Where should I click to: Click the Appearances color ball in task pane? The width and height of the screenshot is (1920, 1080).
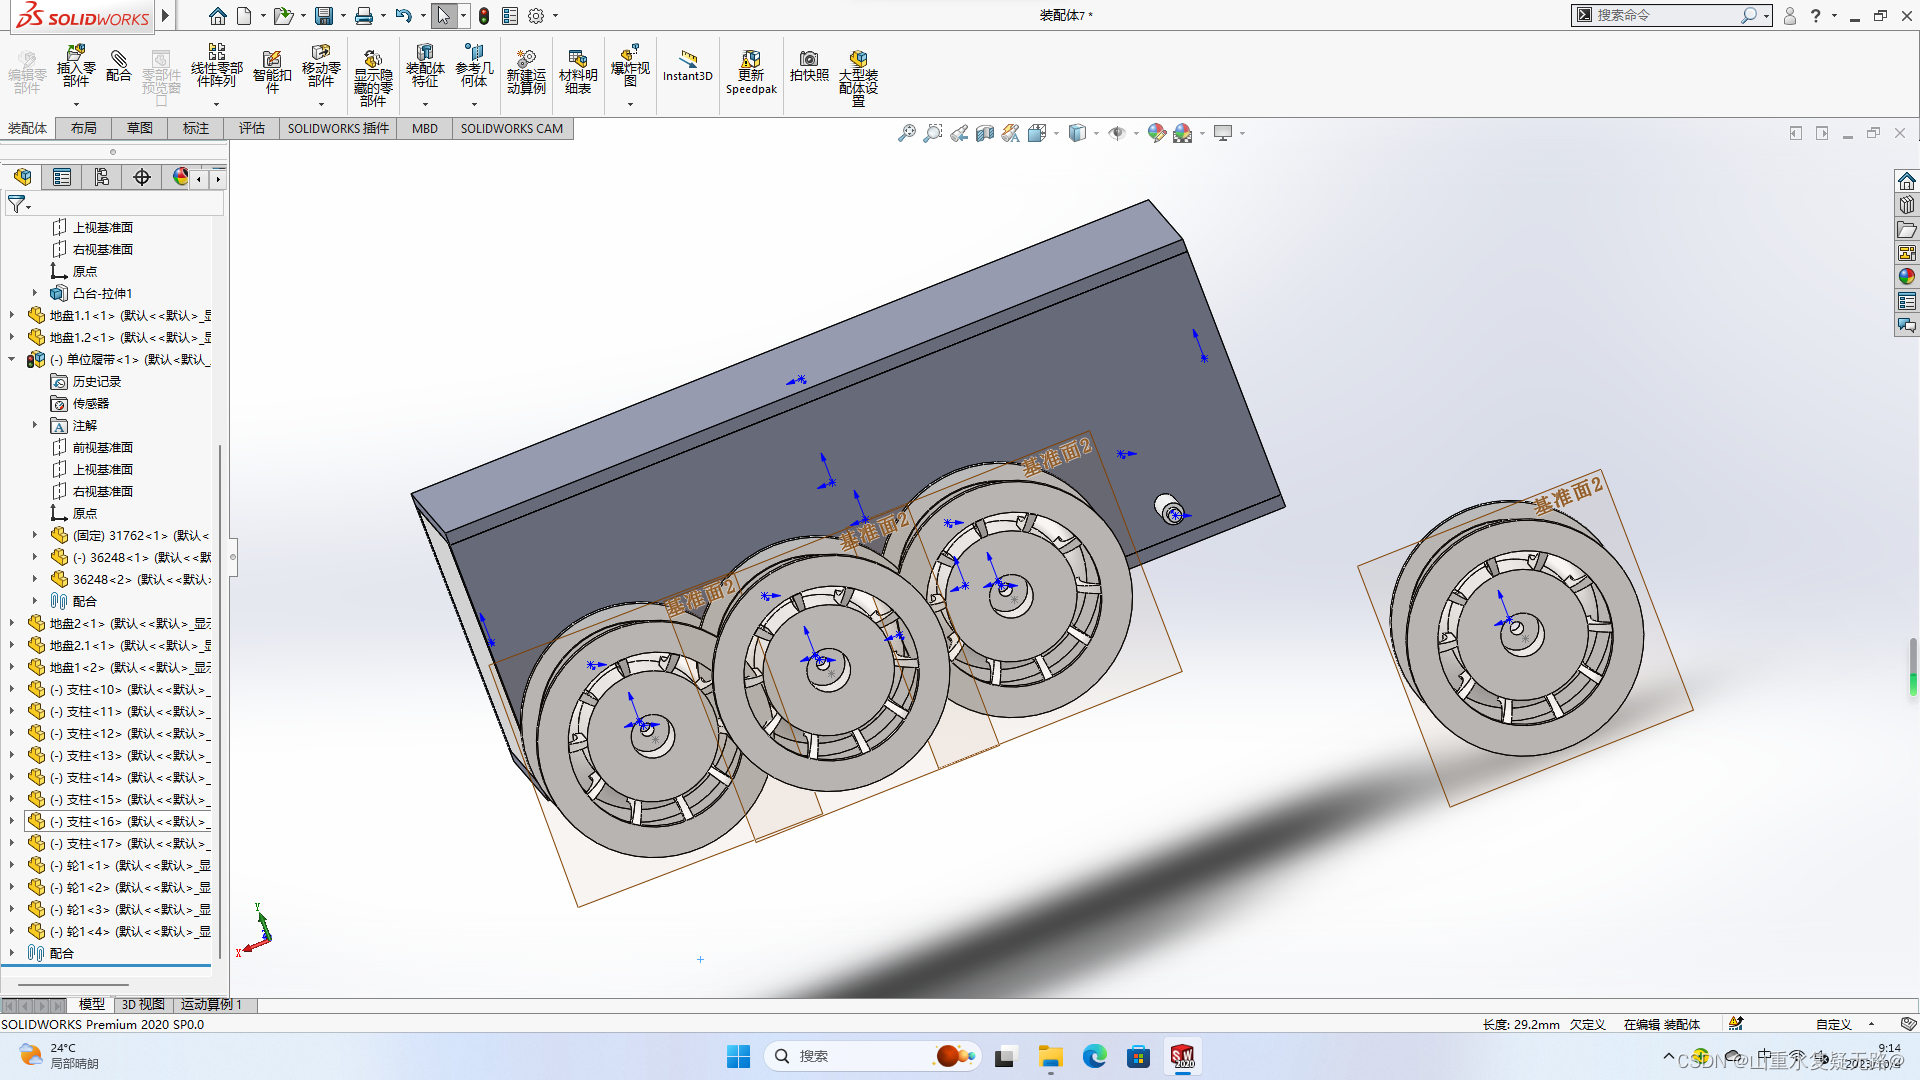point(1907,277)
